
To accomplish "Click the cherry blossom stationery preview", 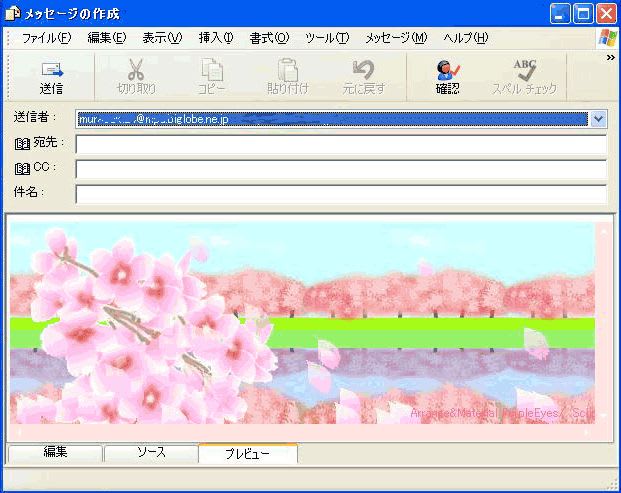I will [300, 320].
